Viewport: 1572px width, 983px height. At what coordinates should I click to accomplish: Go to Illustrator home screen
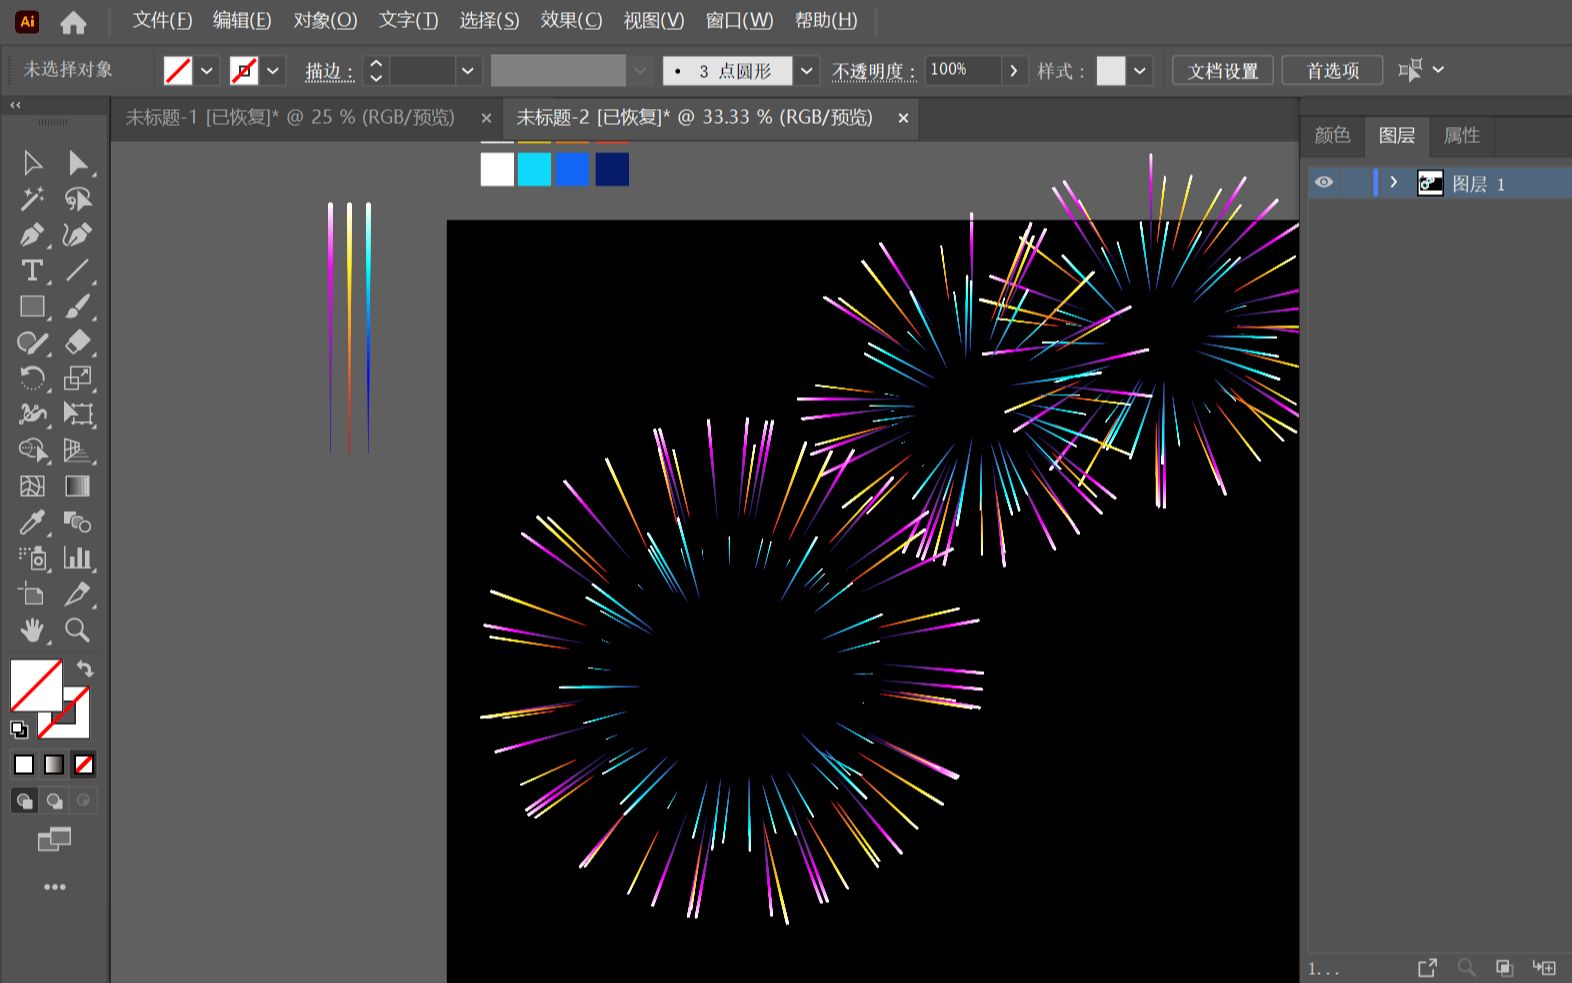coord(73,21)
